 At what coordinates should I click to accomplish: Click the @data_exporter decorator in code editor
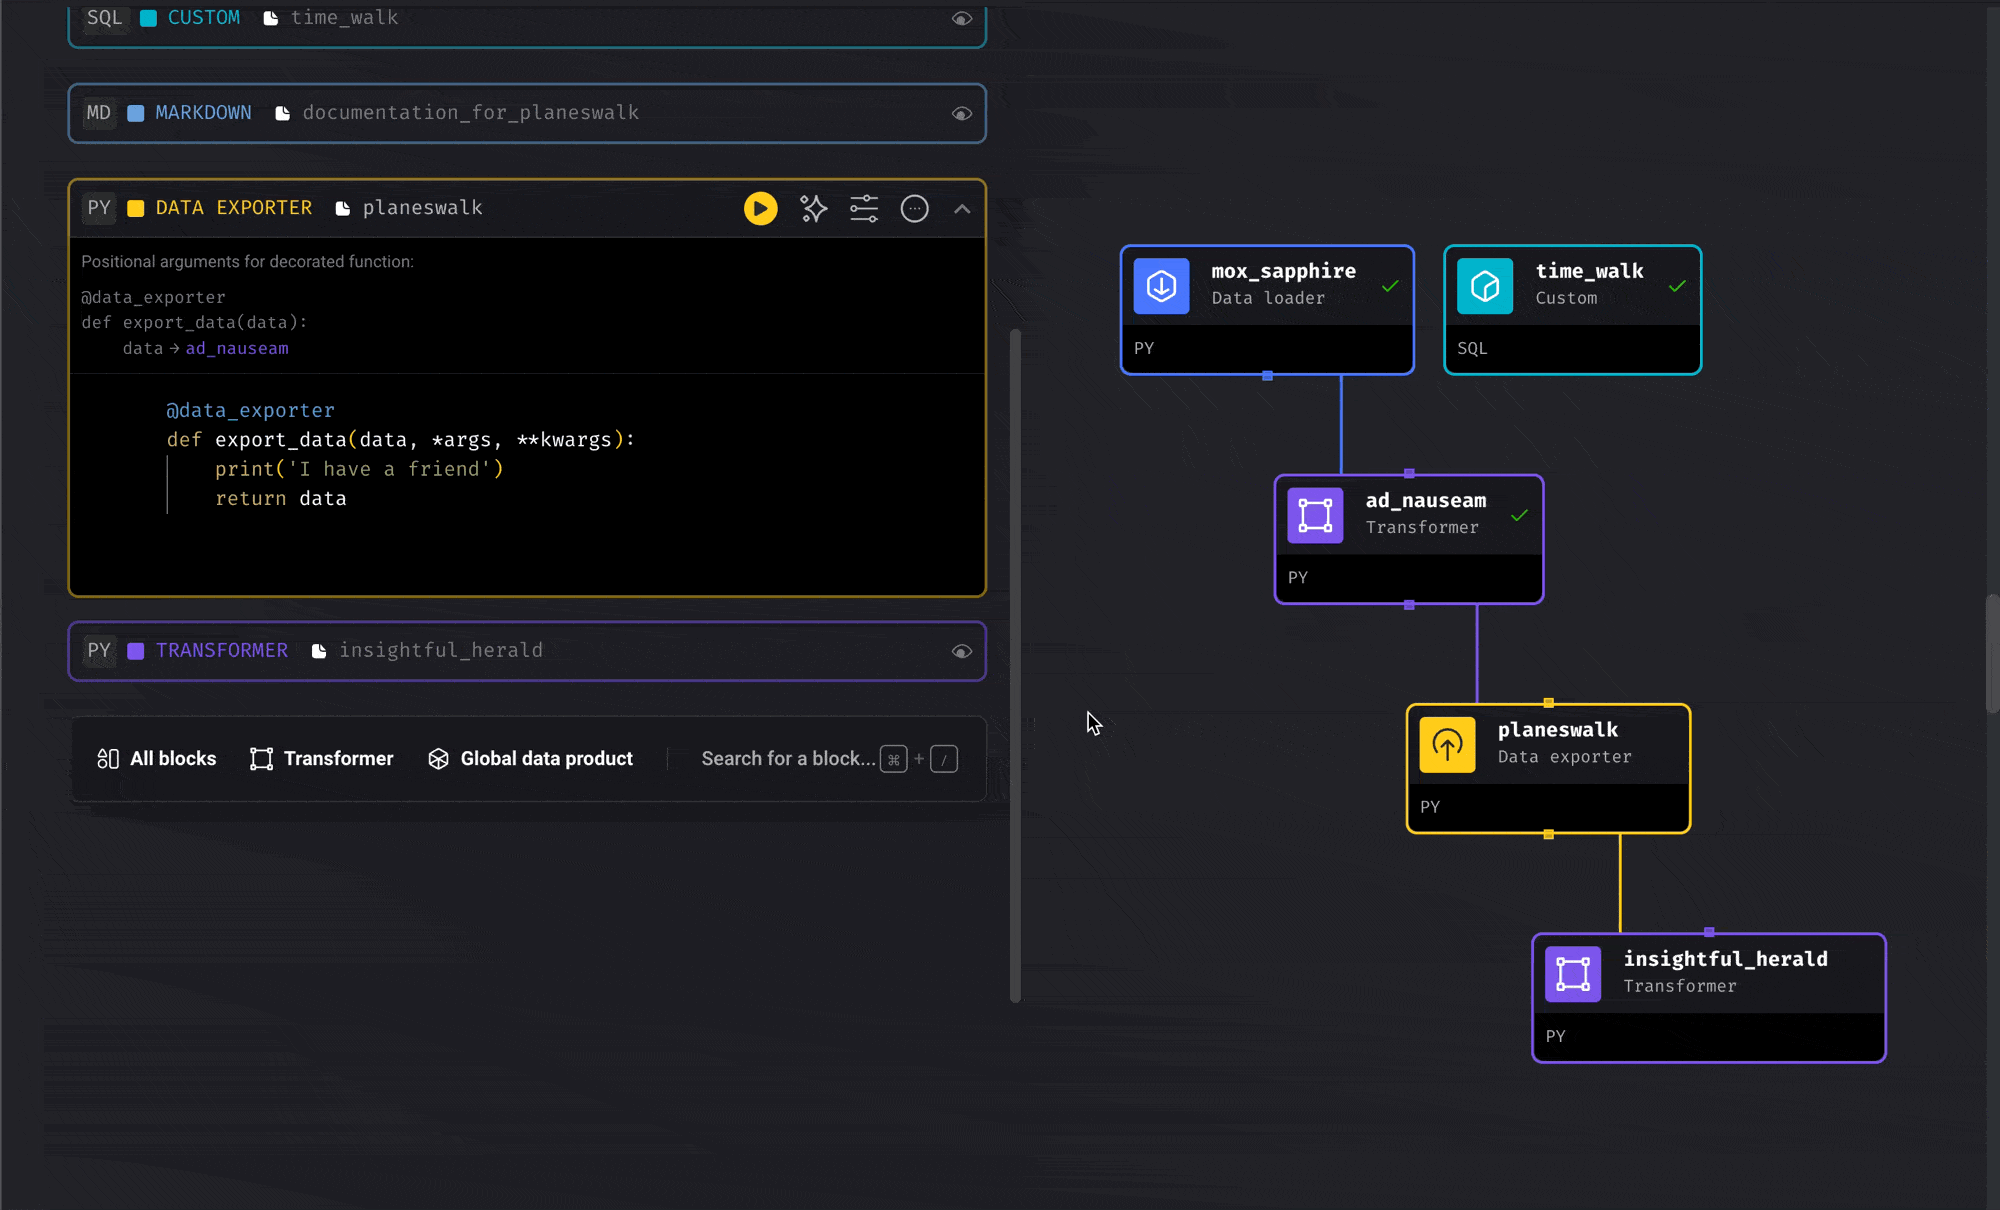(250, 410)
